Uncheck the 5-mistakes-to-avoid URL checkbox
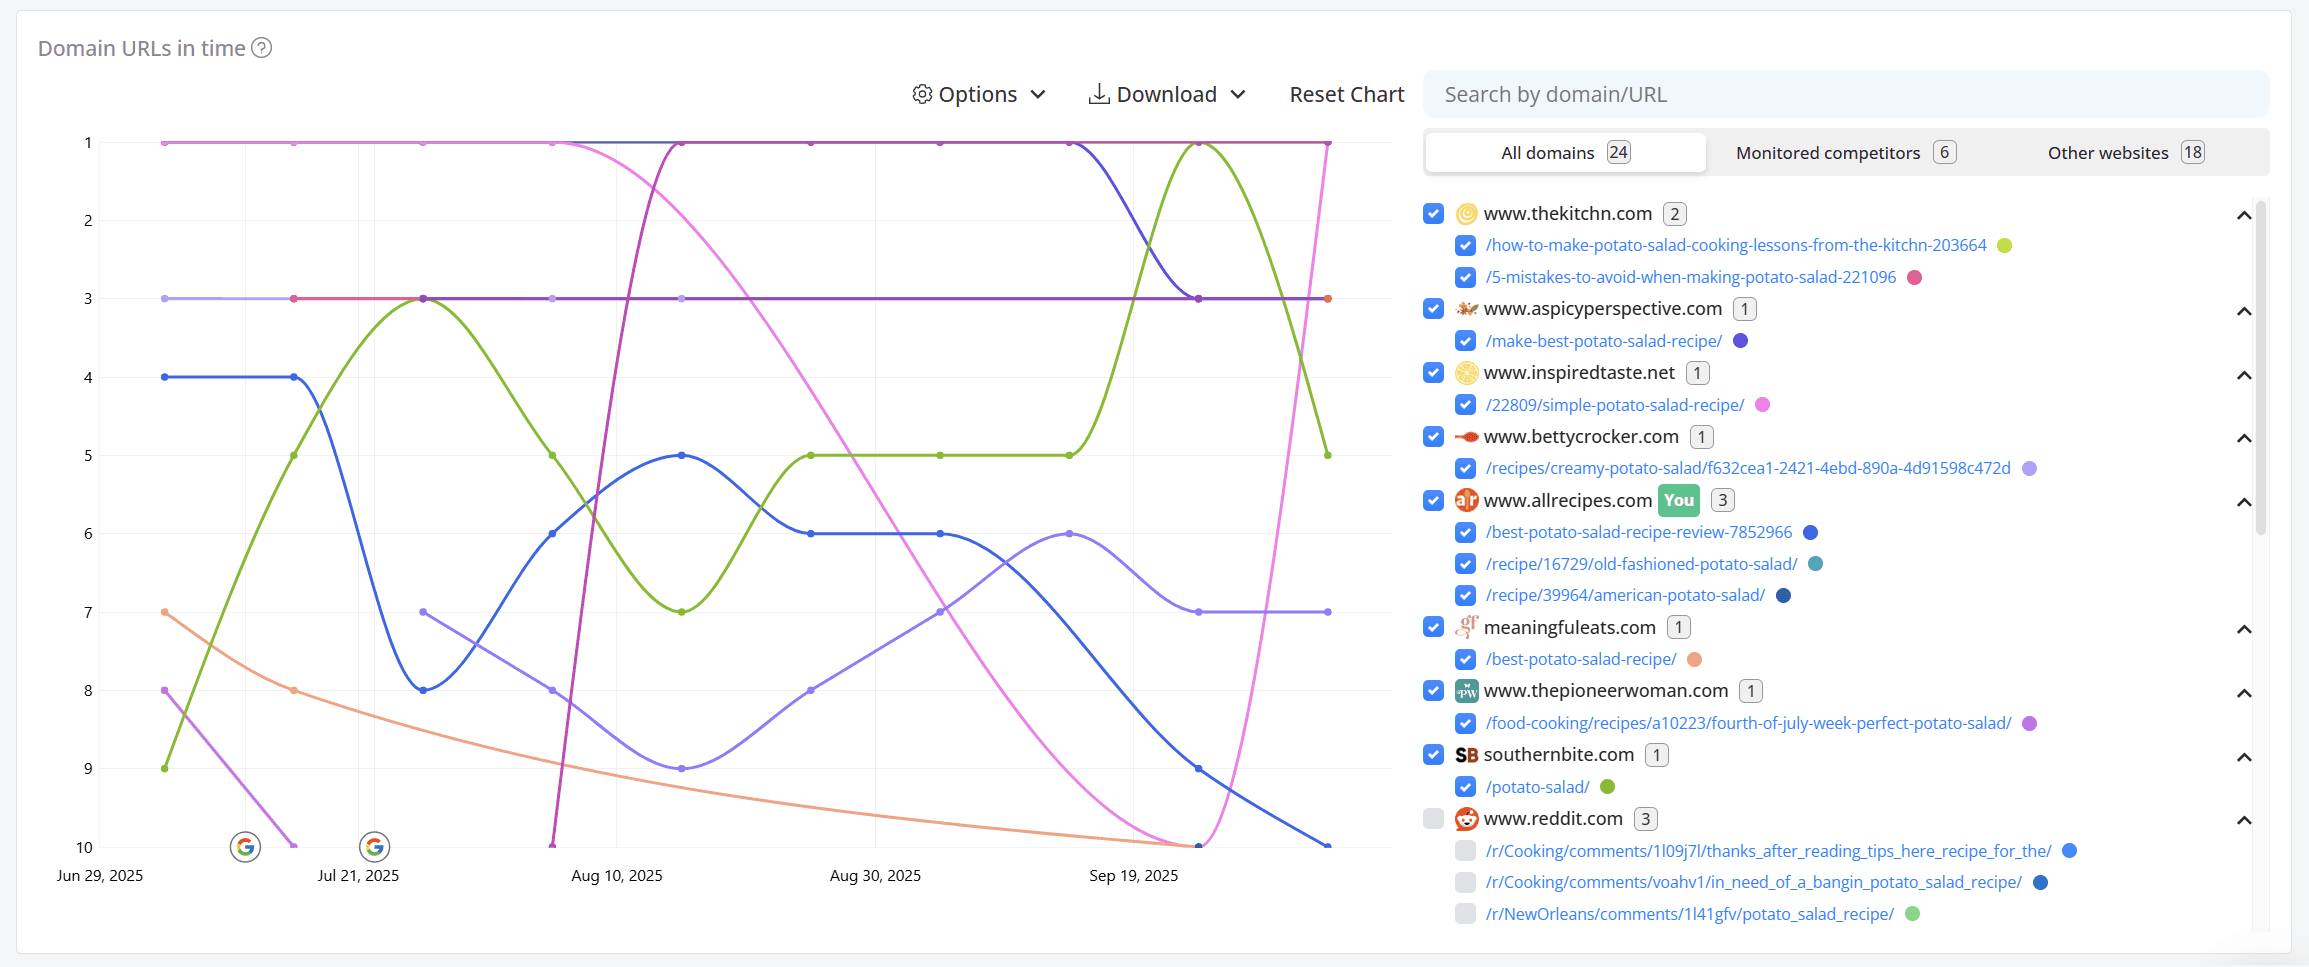 click(x=1466, y=278)
